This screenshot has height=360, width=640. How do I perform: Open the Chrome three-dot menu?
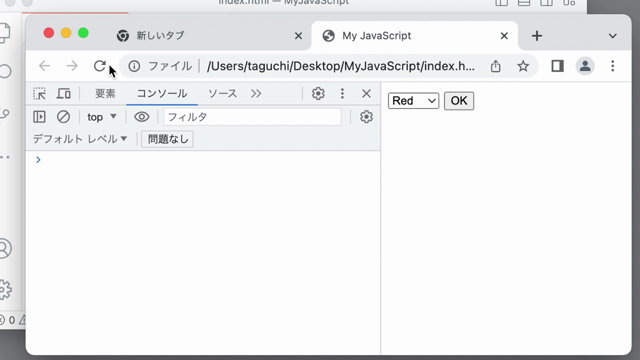[x=613, y=66]
